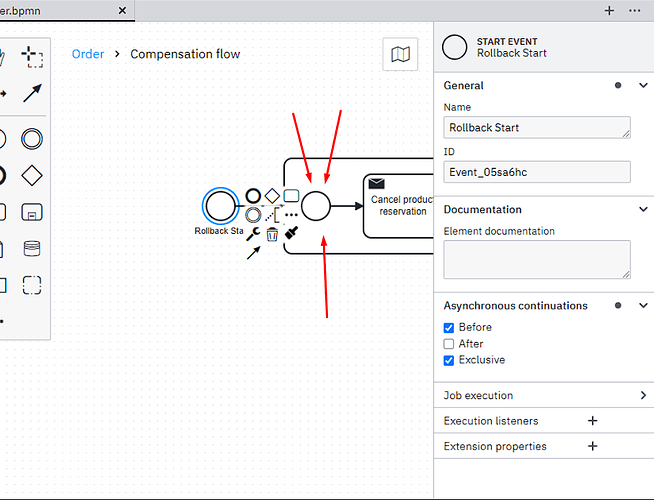
Task: Delete the element with the trash icon
Action: pyautogui.click(x=272, y=234)
